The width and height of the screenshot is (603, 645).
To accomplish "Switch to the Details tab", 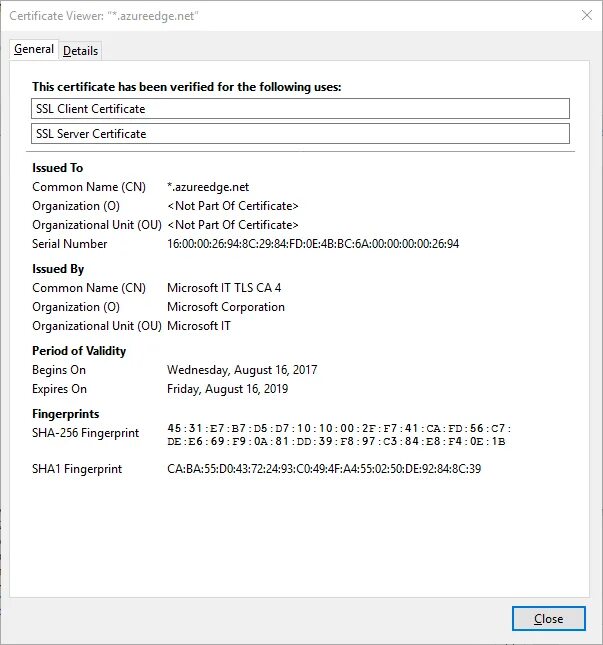I will pyautogui.click(x=80, y=51).
